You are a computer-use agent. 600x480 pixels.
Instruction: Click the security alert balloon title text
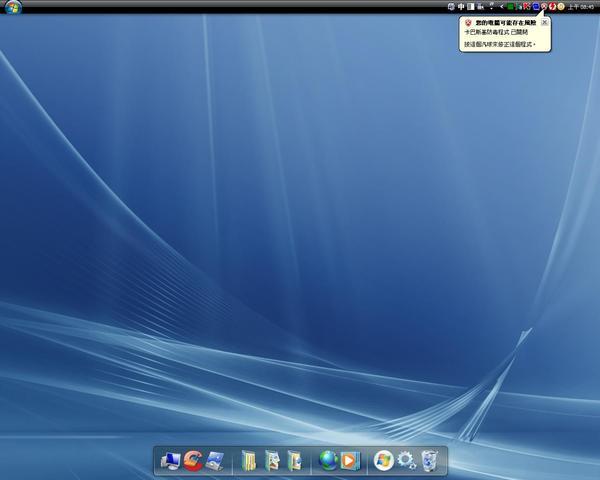coord(506,23)
